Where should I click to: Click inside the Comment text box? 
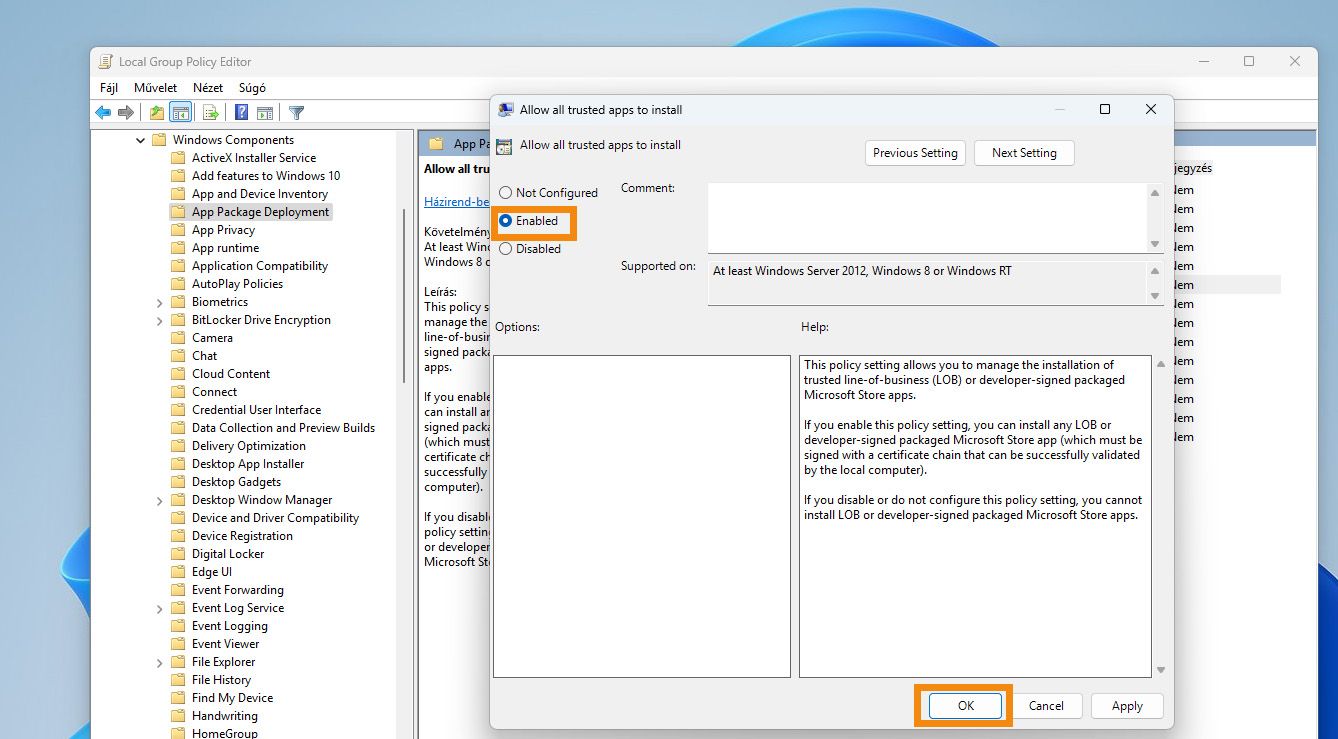tap(927, 218)
